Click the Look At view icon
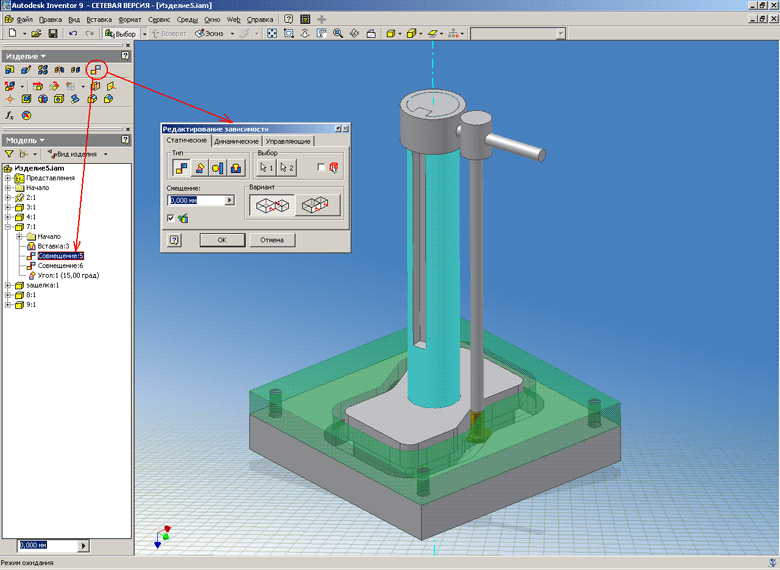 click(x=371, y=33)
